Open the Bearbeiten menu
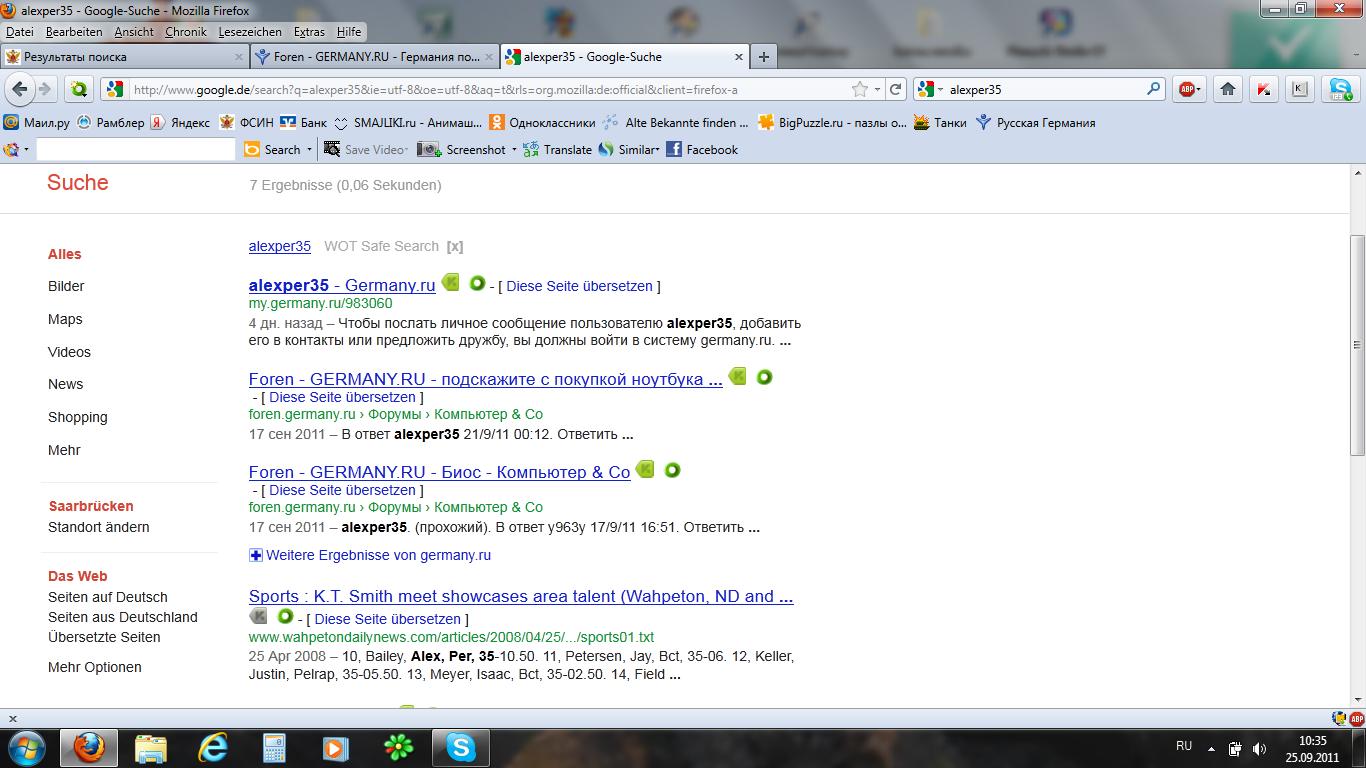Viewport: 1366px width, 768px height. [74, 32]
